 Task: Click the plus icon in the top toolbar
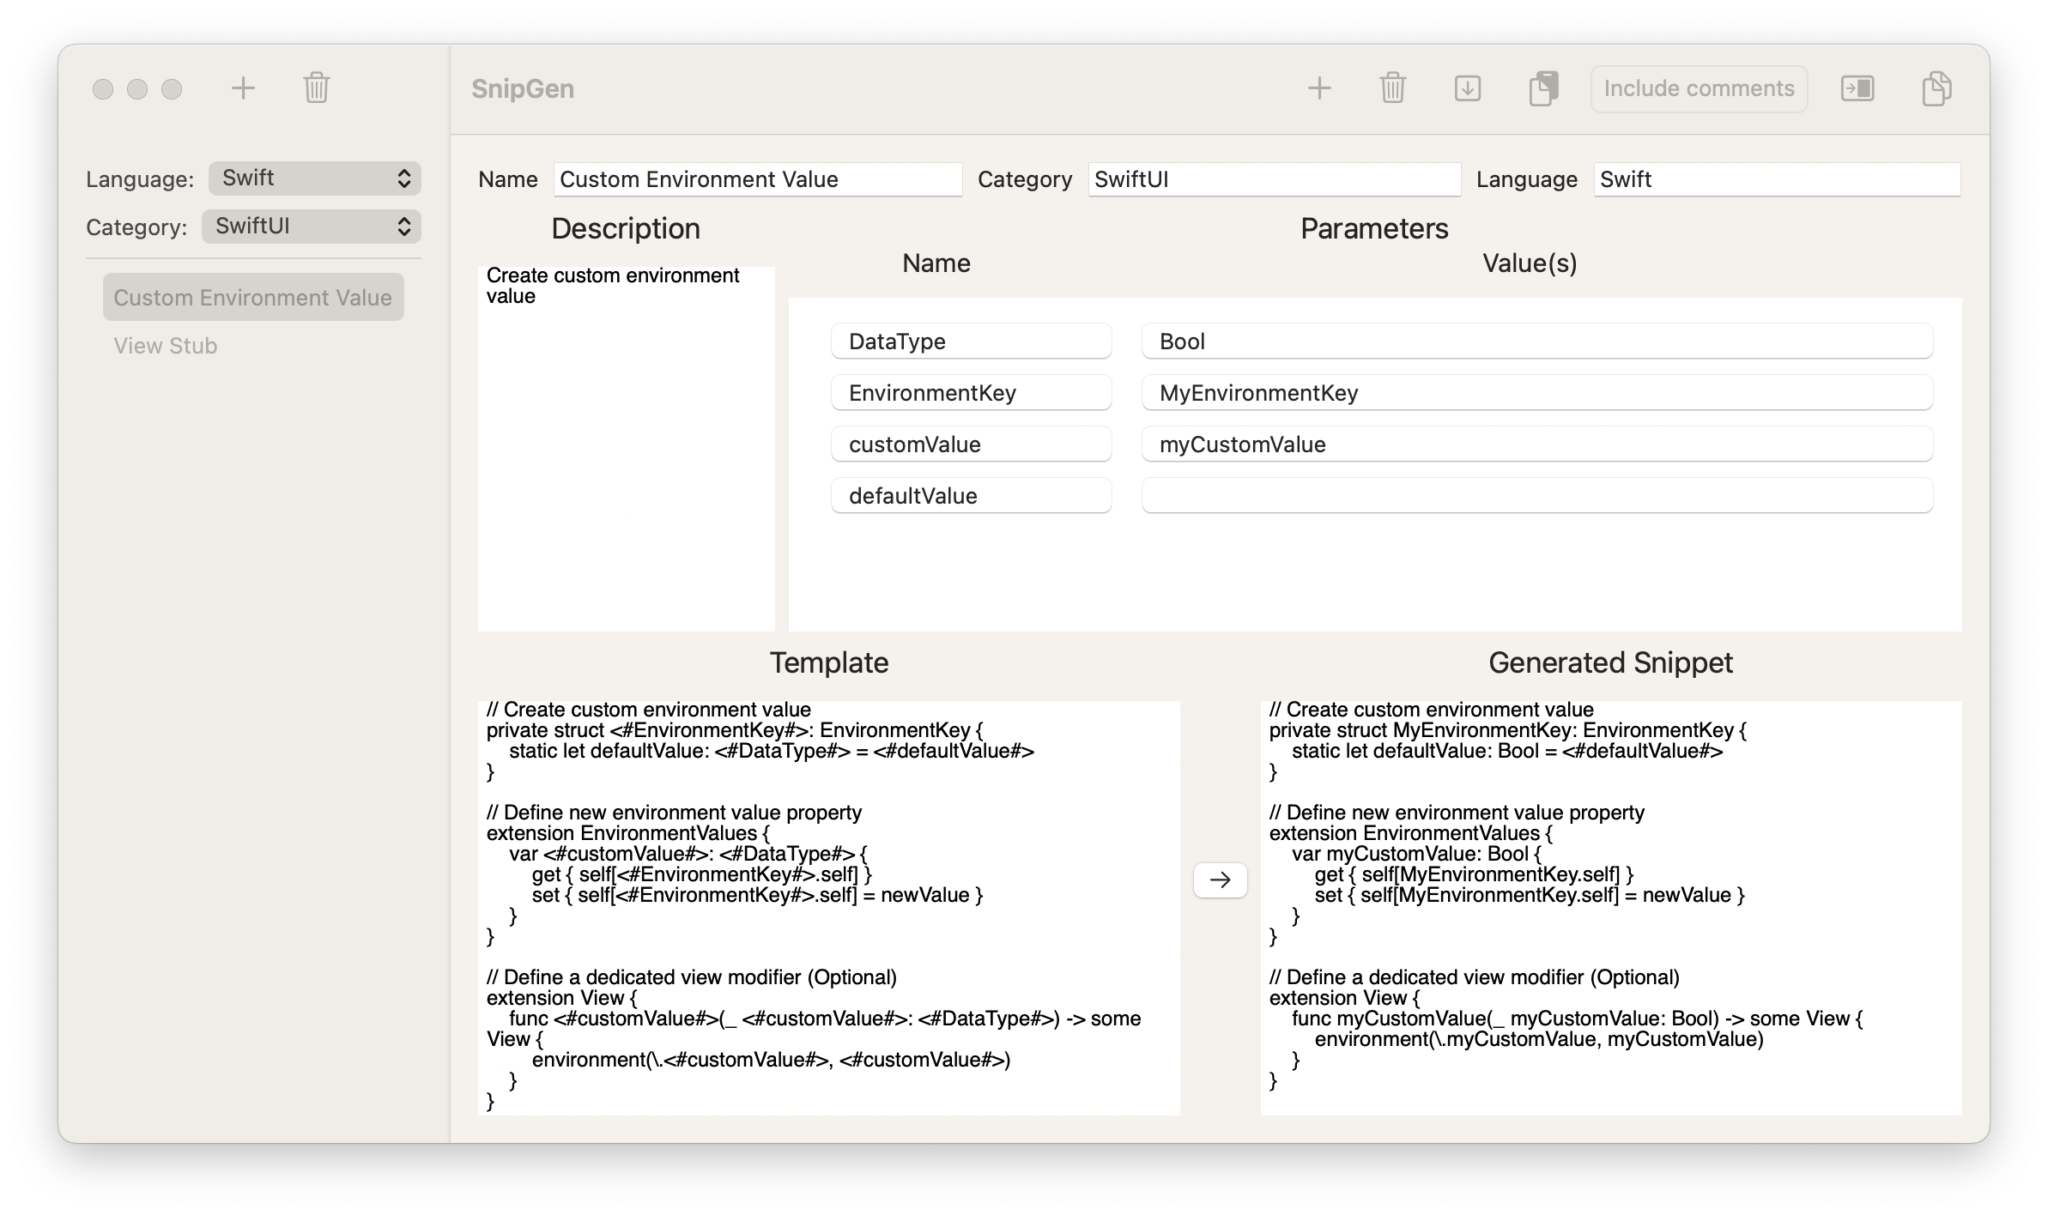tap(1320, 88)
